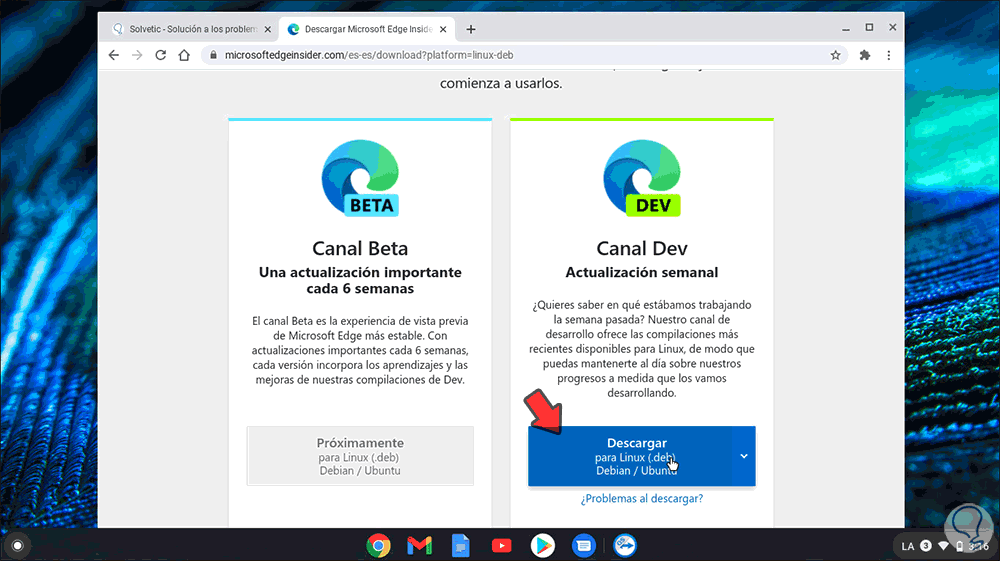The image size is (1000, 561).
Task: Click the Edge Beta logo
Action: [360, 178]
